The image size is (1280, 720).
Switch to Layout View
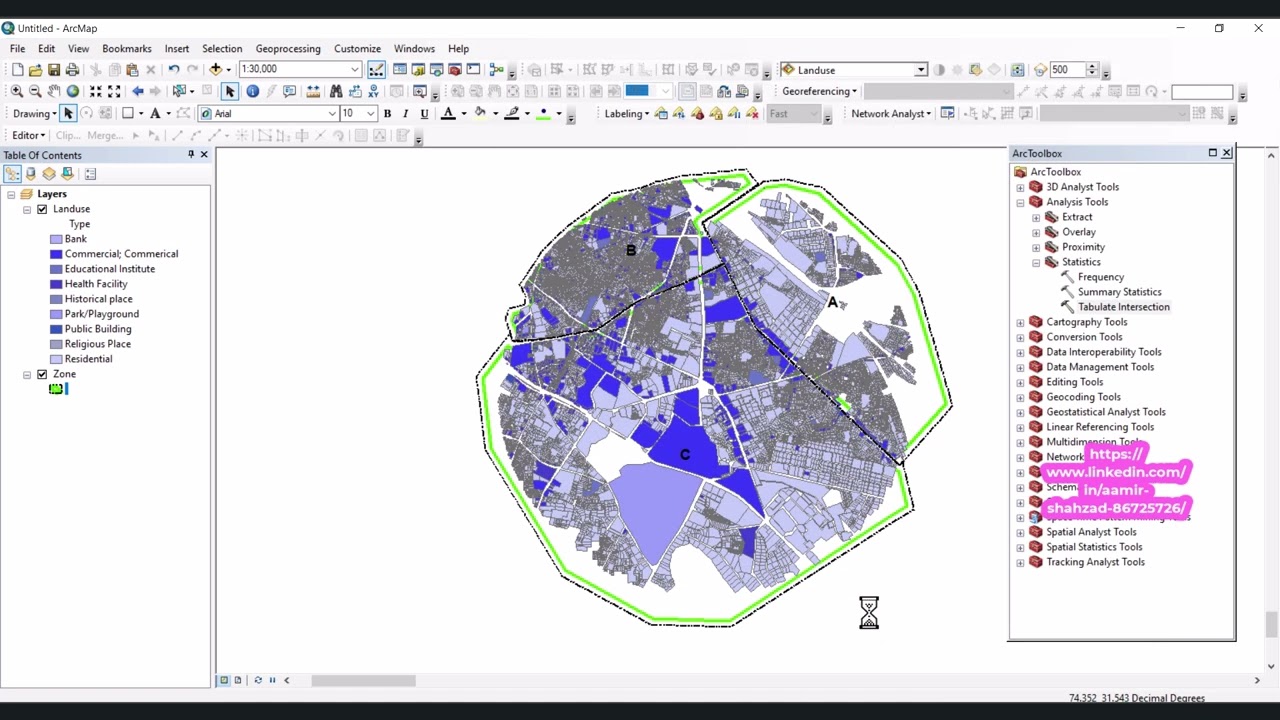[240, 680]
